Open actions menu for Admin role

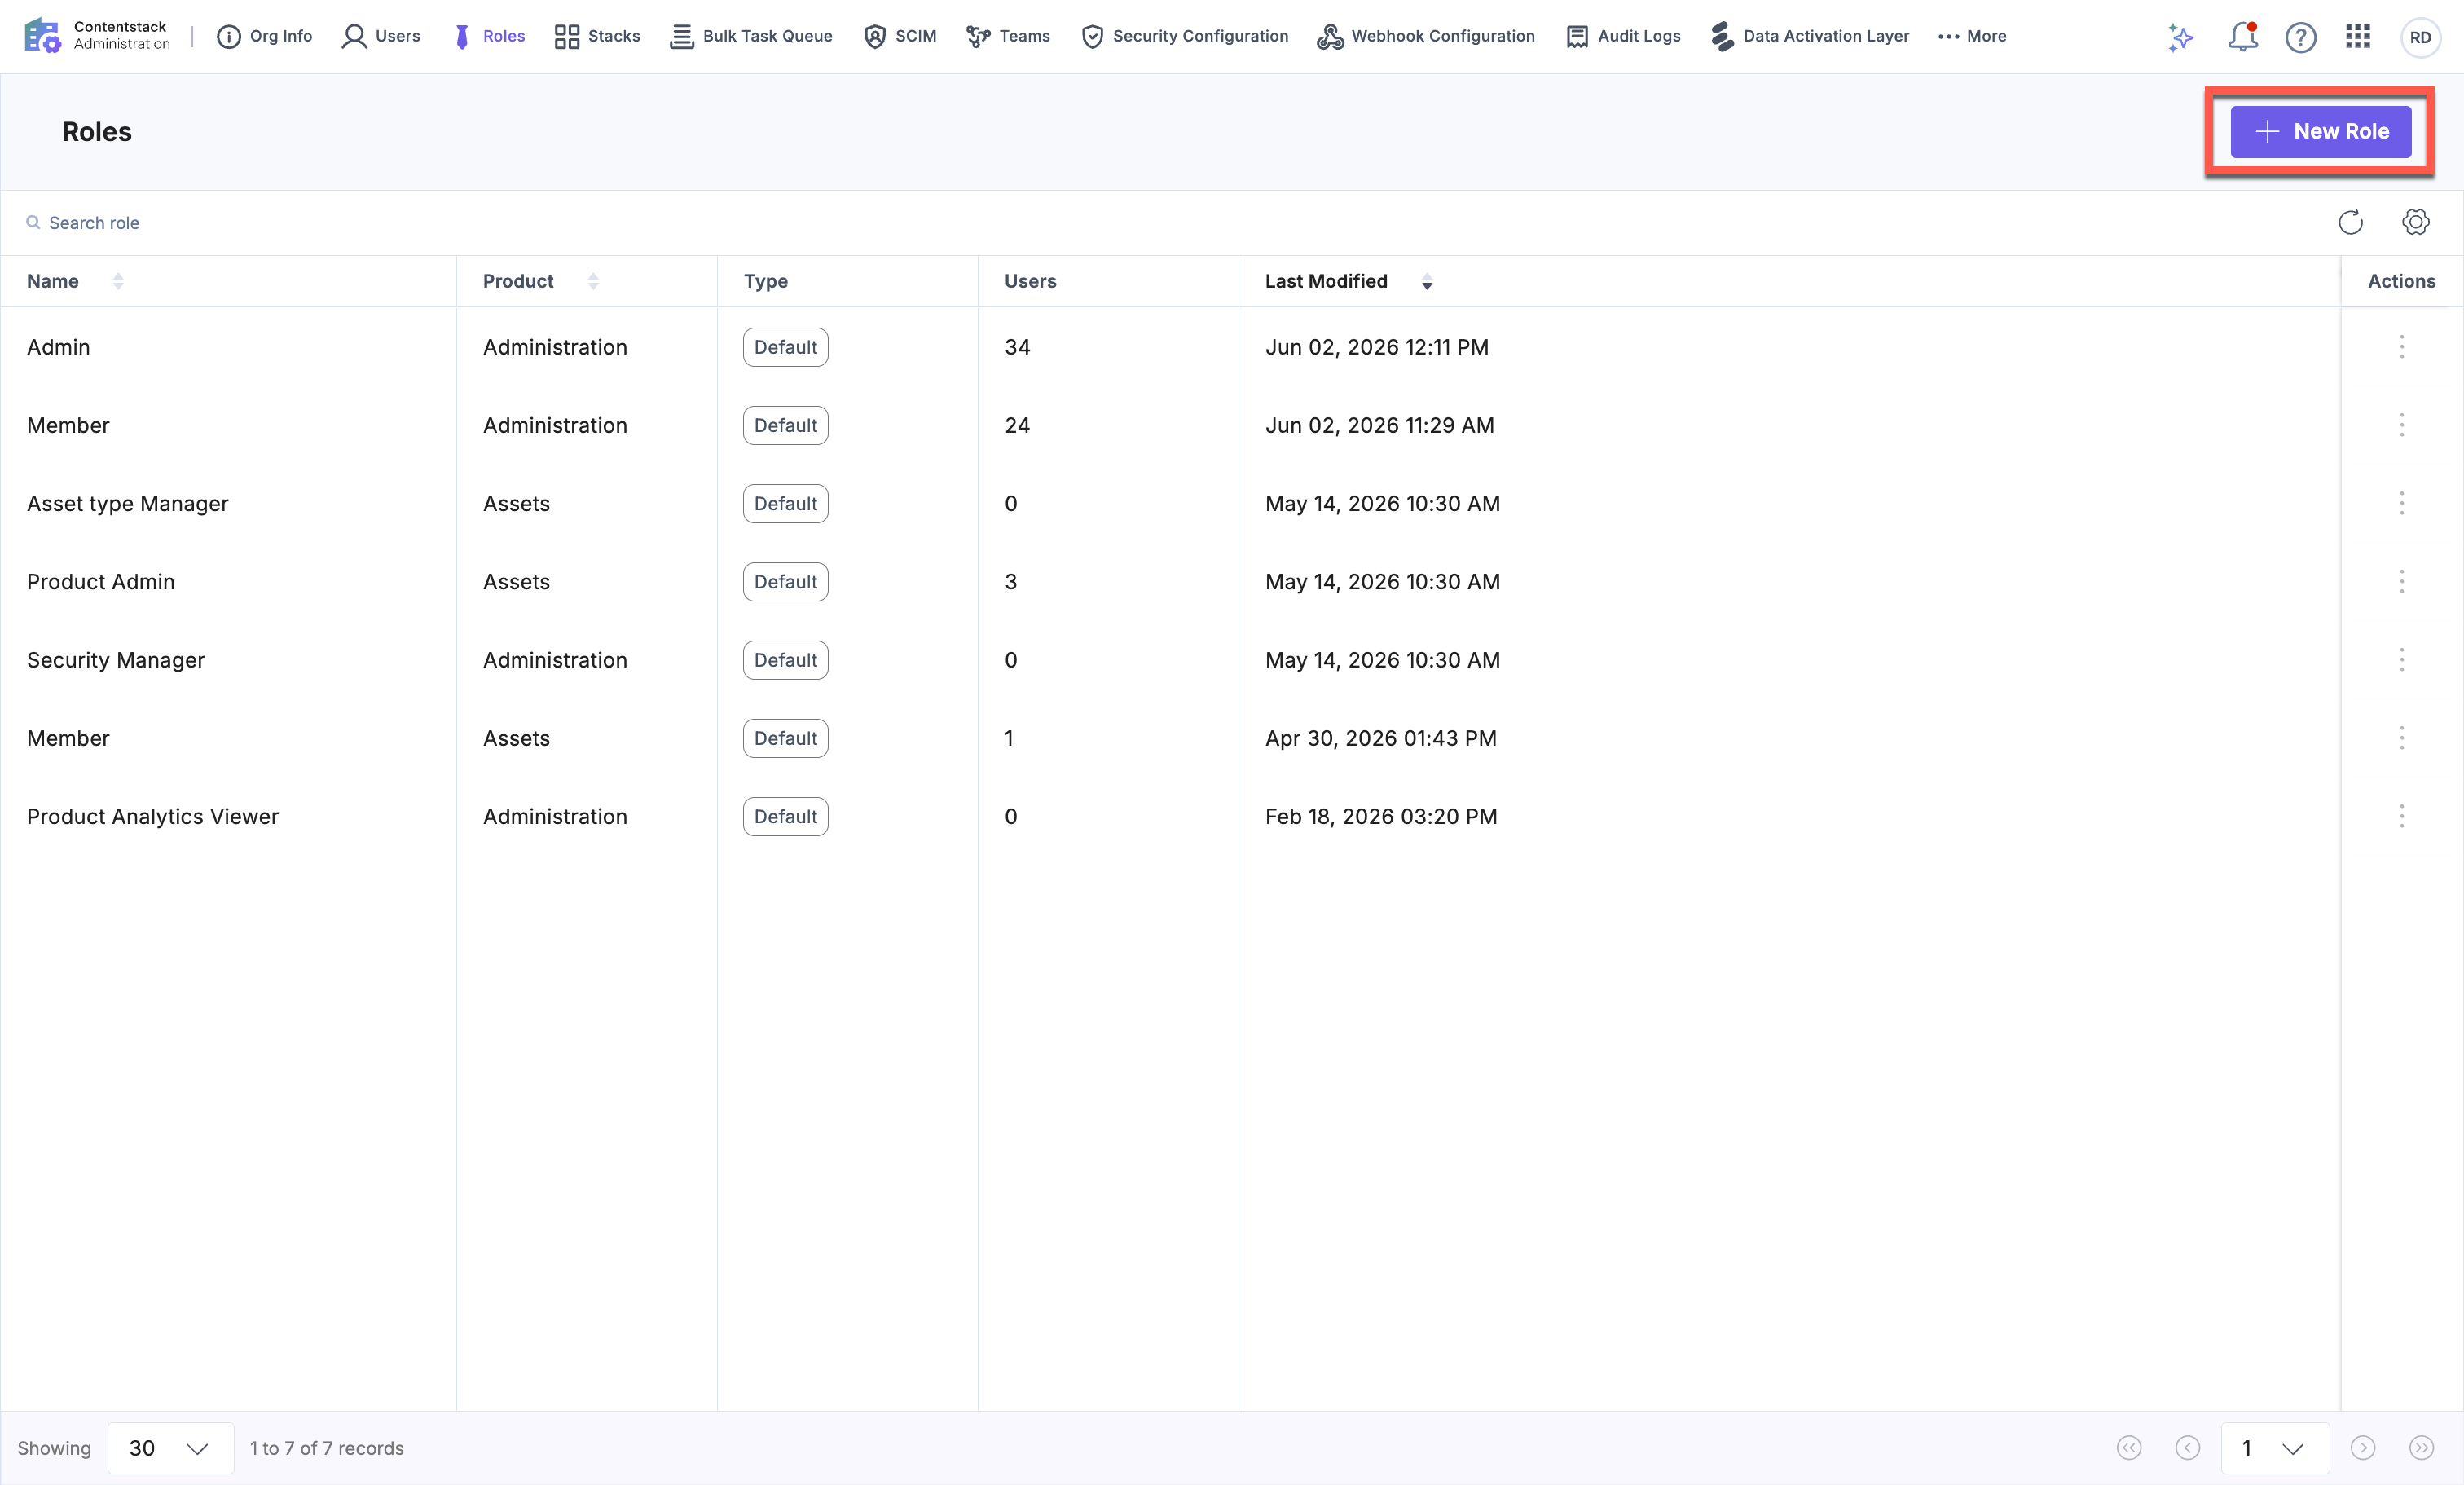[x=2402, y=347]
